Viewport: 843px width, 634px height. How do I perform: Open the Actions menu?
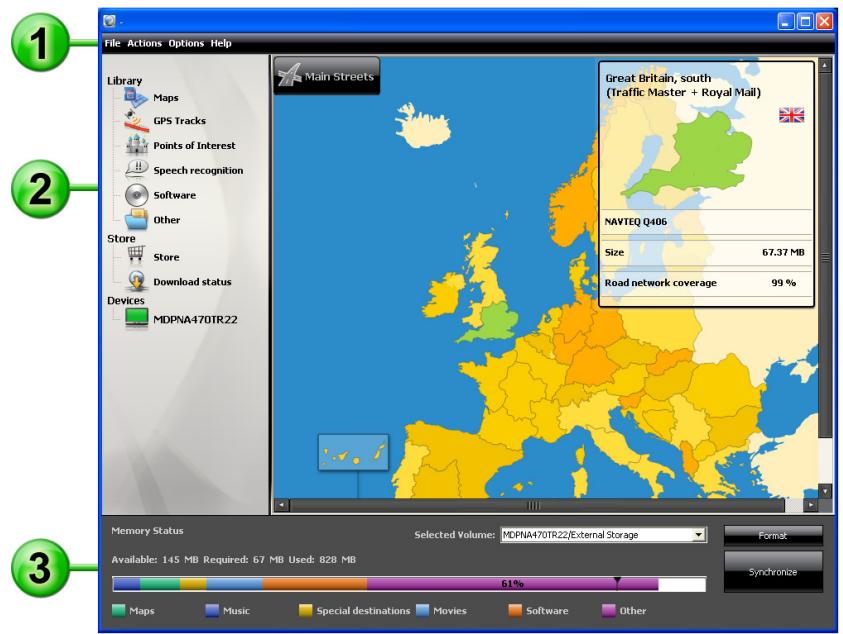[x=144, y=43]
